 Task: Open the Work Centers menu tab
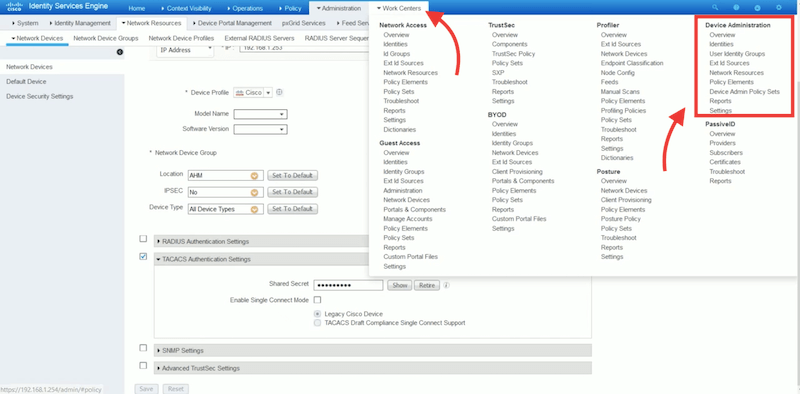point(399,8)
